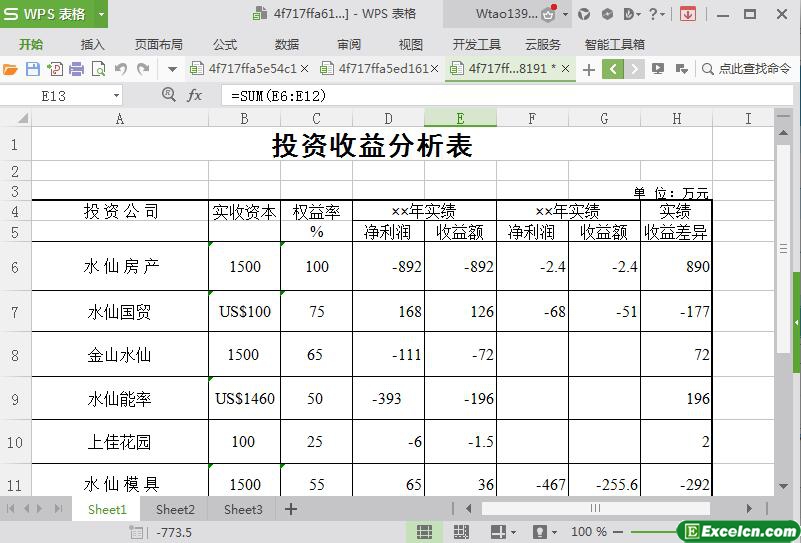Click the title cell 投资收益分析表
Image resolution: width=801 pixels, height=543 pixels.
(372, 144)
